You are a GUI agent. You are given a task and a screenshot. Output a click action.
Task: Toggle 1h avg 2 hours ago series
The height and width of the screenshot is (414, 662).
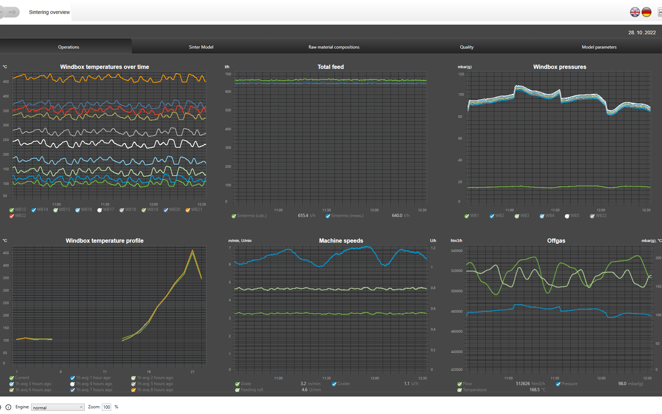click(133, 378)
